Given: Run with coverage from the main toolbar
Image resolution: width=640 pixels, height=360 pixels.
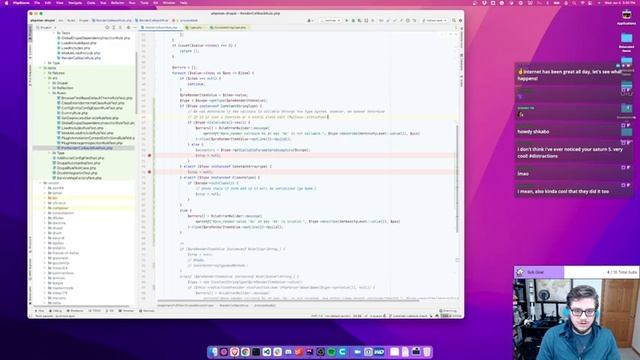Looking at the screenshot, I should (x=359, y=20).
